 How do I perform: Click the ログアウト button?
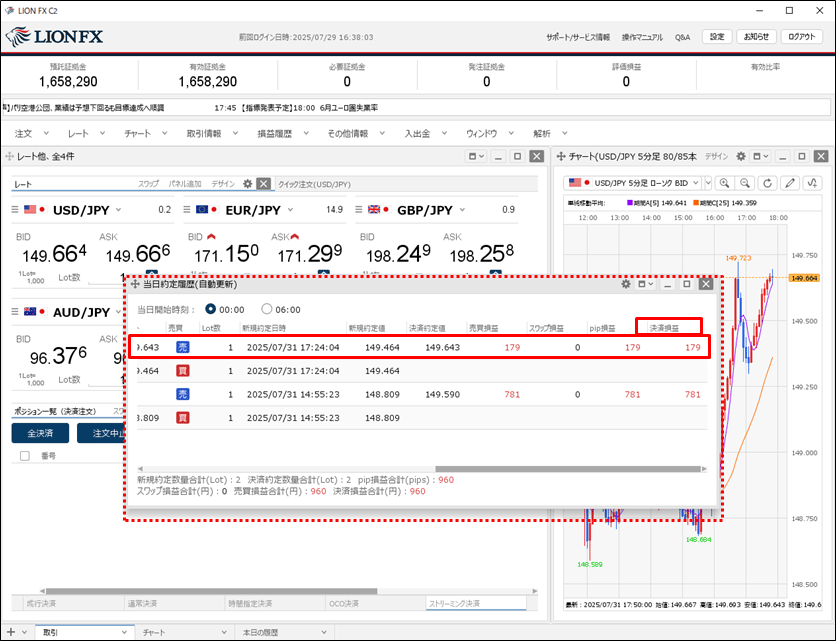(800, 37)
